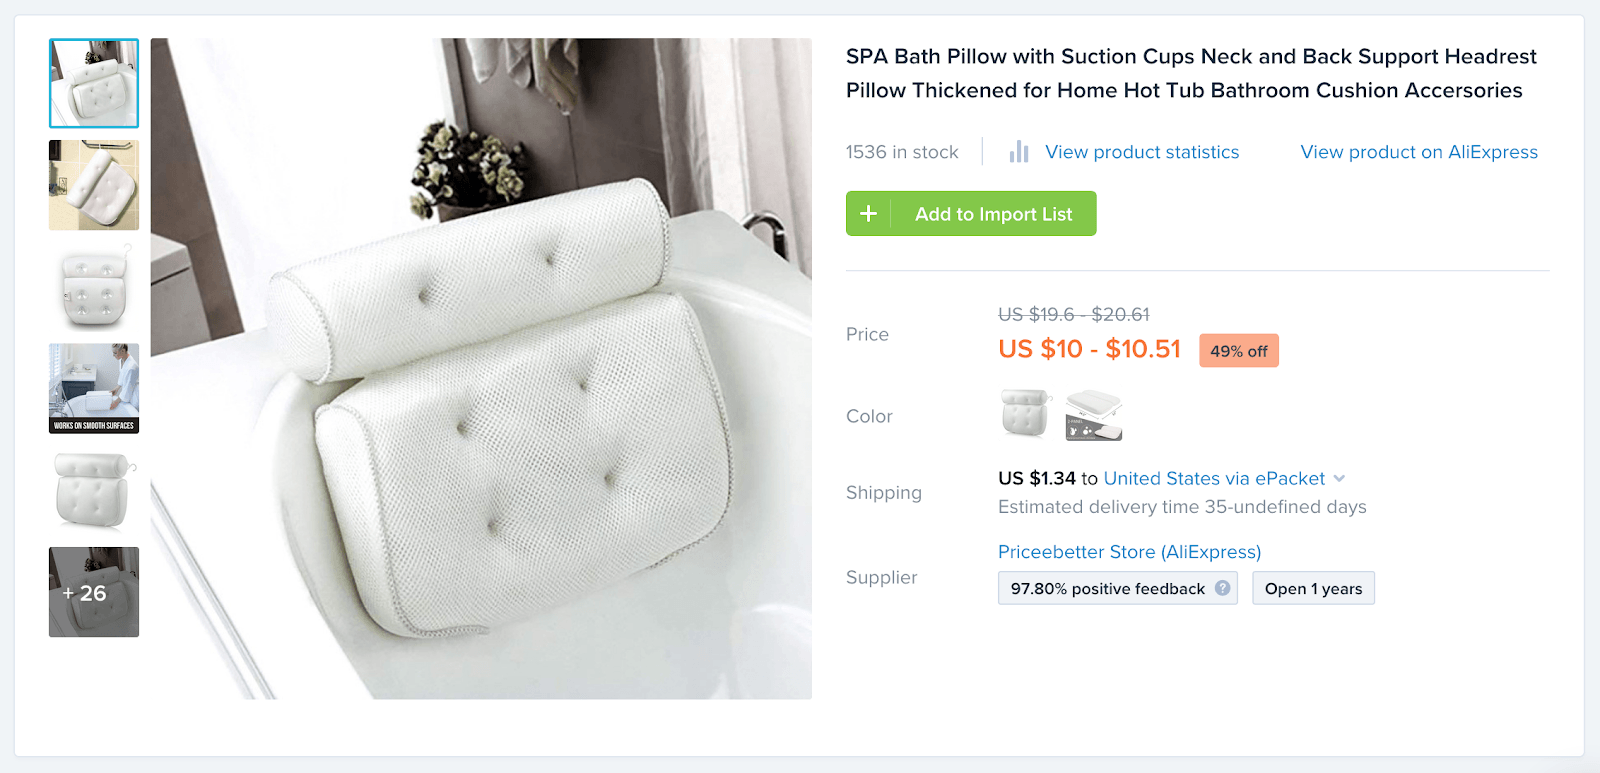The width and height of the screenshot is (1600, 773).
Task: Expand the shipping method dropdown arrow
Action: [1340, 478]
